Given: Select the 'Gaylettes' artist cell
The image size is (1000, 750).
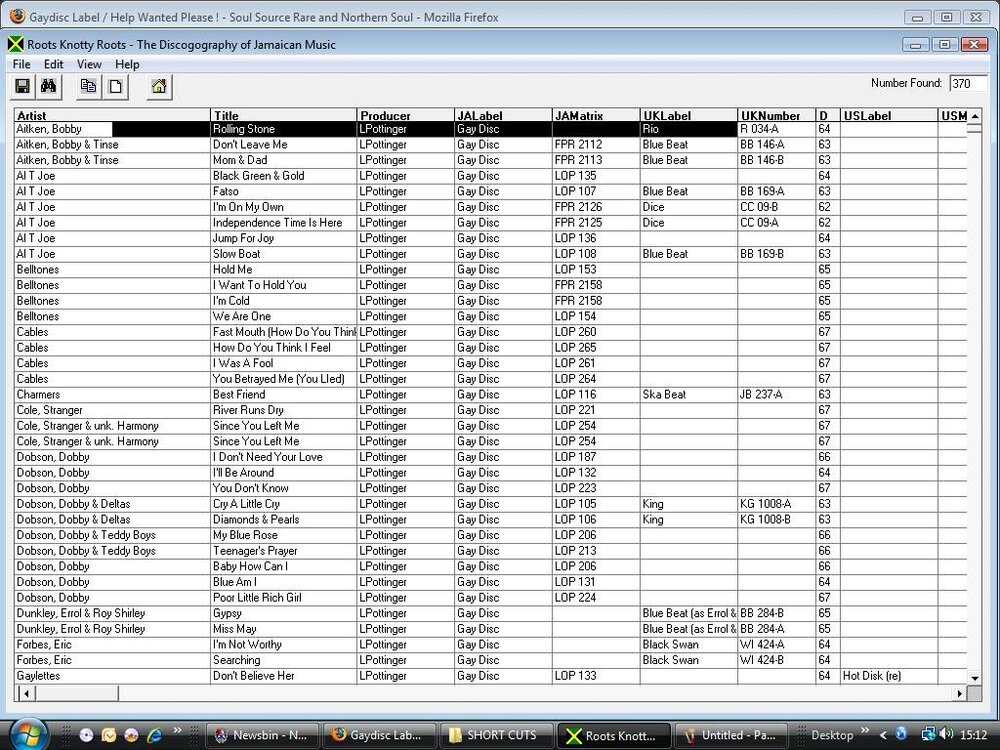Looking at the screenshot, I should pos(112,676).
